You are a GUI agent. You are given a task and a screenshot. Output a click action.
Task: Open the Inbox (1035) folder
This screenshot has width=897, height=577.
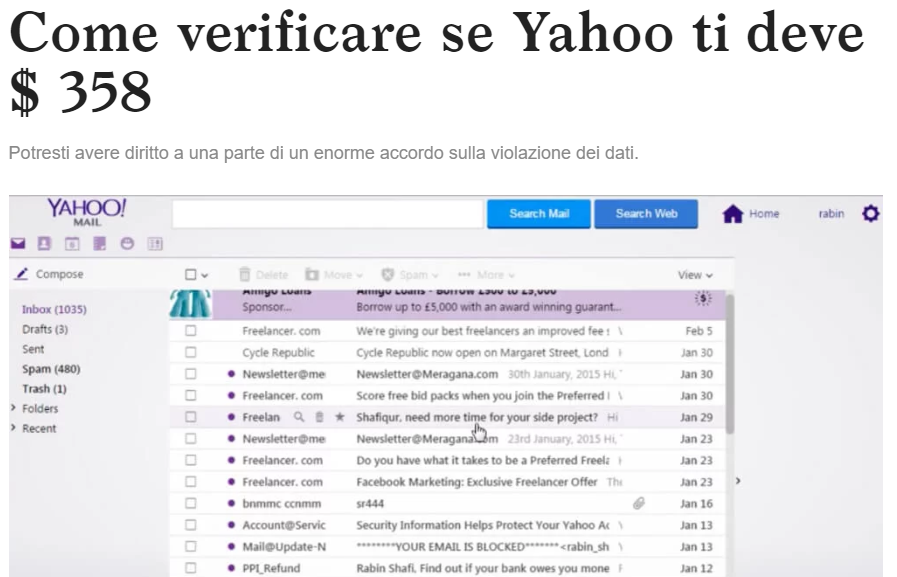54,309
